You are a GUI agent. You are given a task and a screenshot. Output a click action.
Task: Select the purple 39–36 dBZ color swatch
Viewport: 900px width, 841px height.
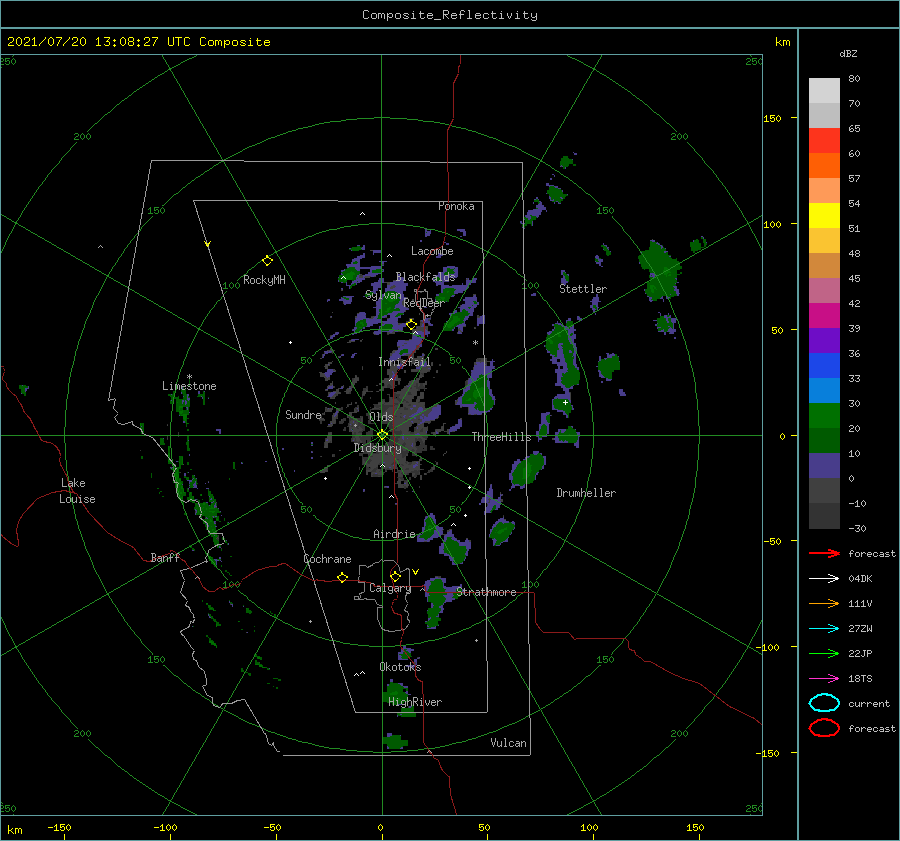pos(824,341)
